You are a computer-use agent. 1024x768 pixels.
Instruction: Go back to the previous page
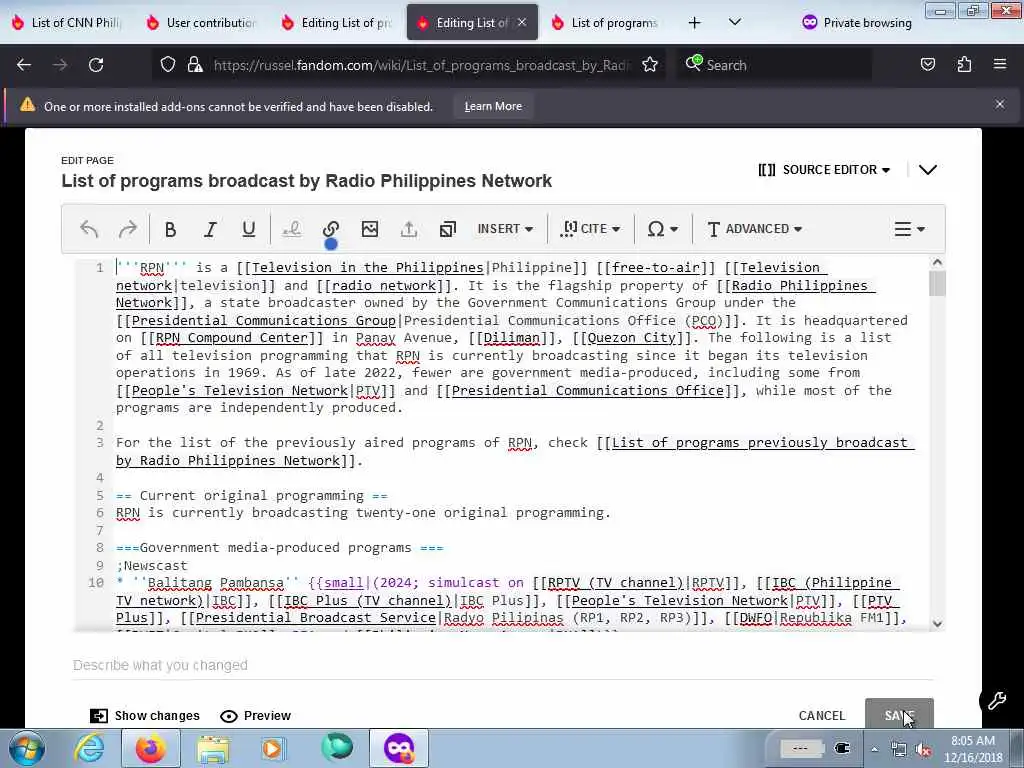point(24,65)
